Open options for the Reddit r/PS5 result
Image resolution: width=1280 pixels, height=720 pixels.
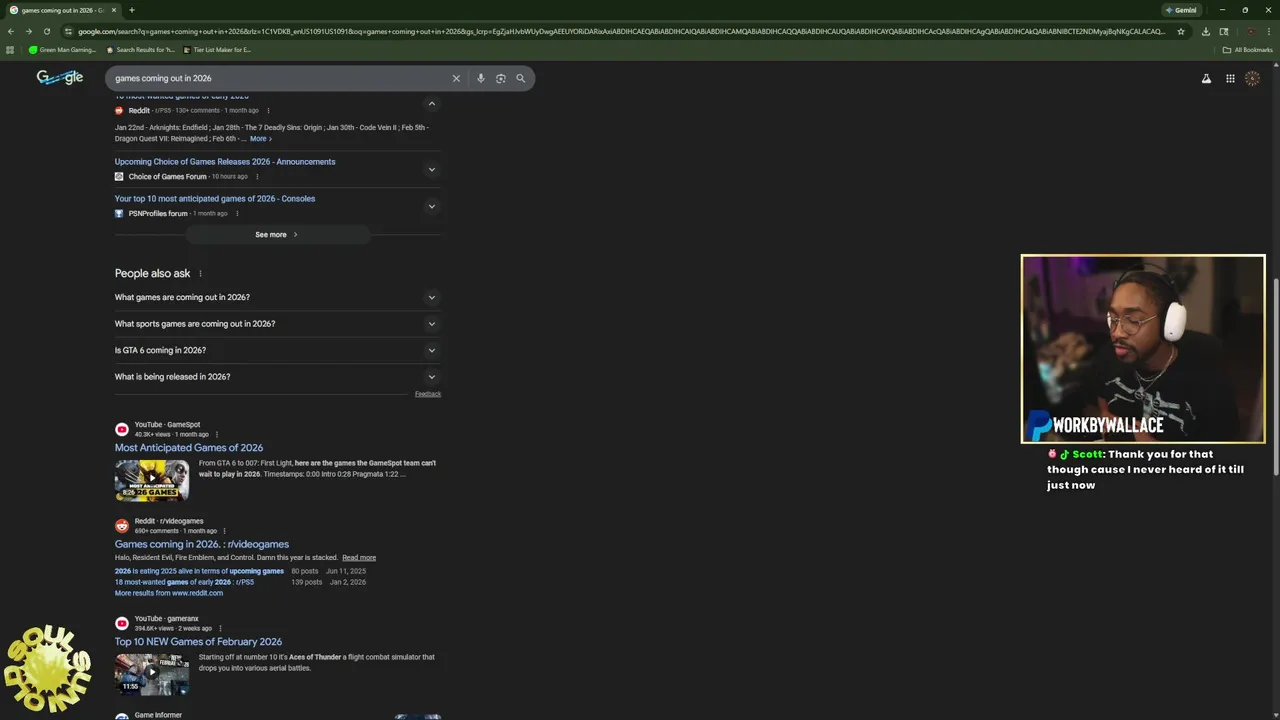pyautogui.click(x=268, y=111)
